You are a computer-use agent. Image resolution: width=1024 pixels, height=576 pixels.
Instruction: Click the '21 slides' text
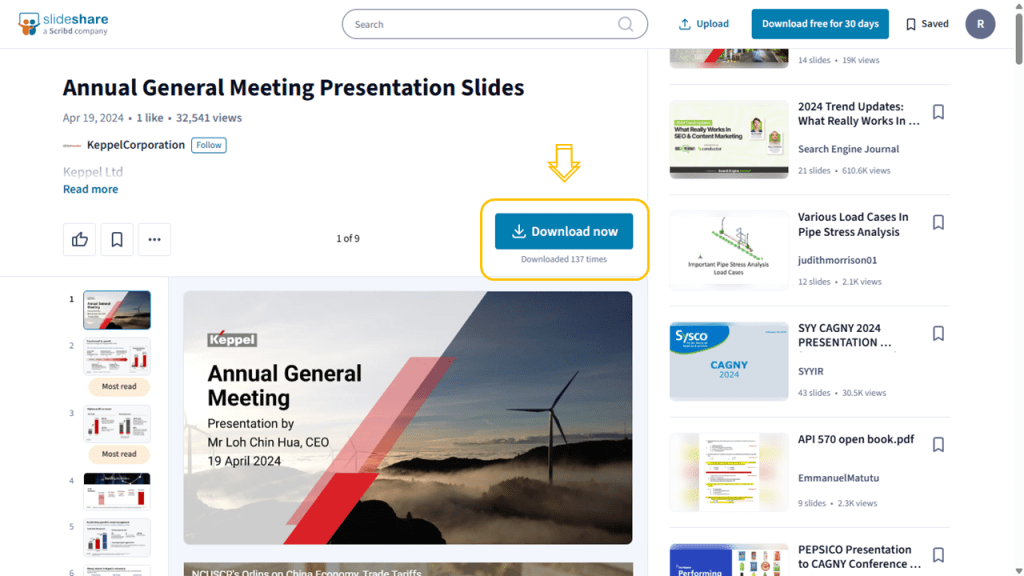pos(814,170)
